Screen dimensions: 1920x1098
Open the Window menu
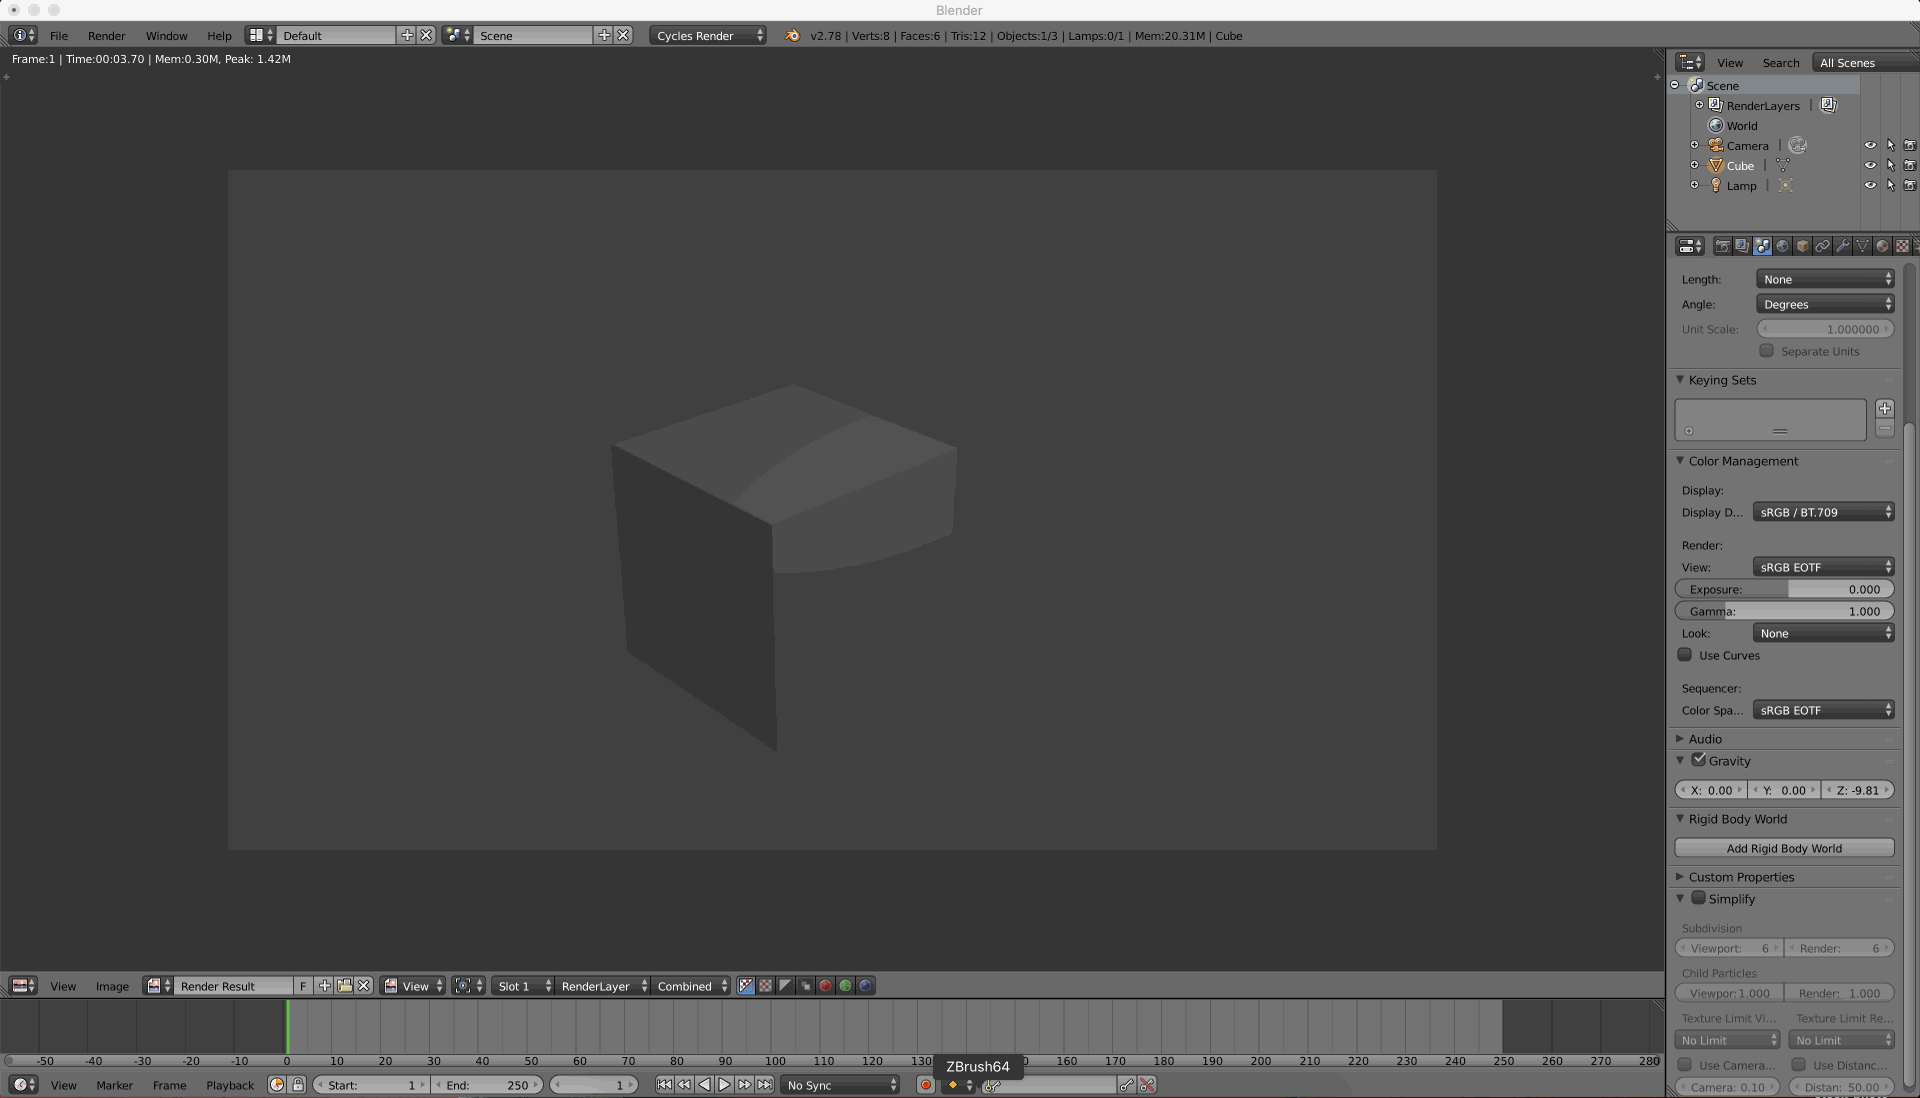[166, 35]
